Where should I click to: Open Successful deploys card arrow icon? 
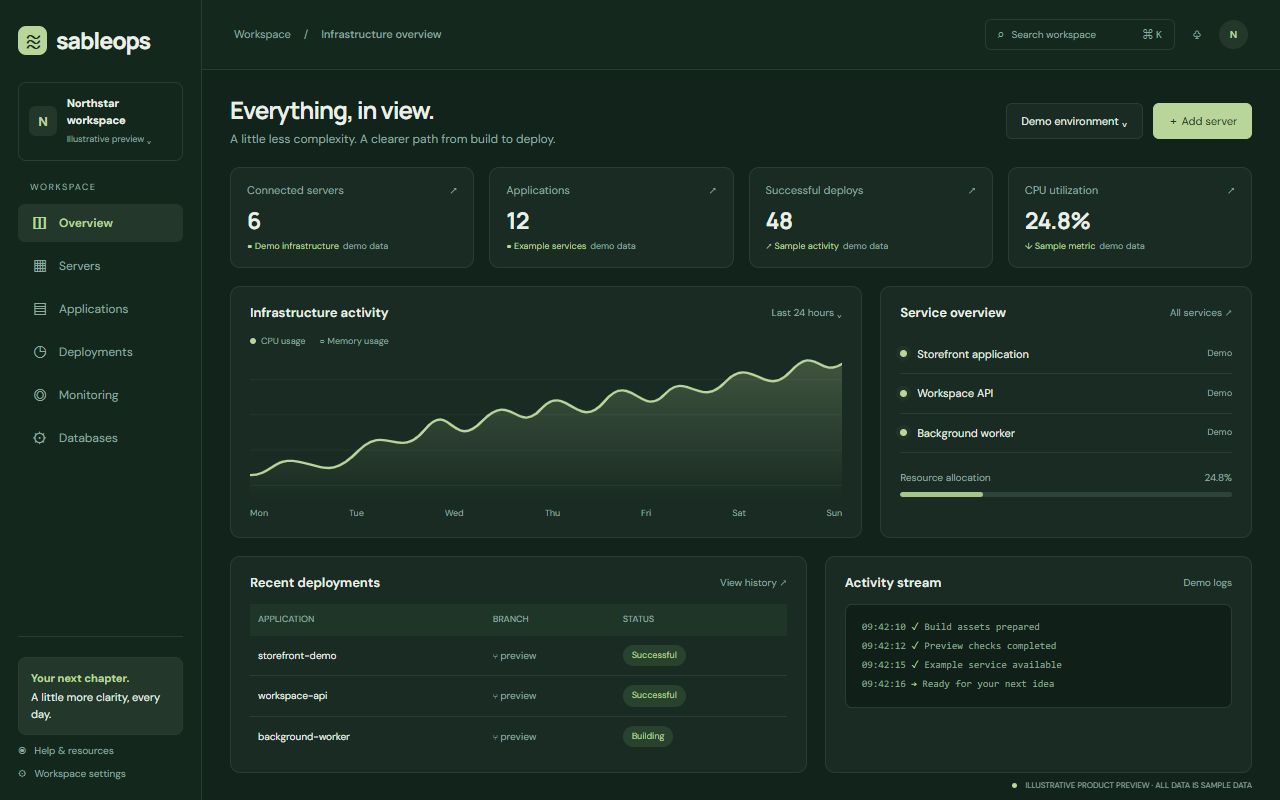click(x=972, y=190)
